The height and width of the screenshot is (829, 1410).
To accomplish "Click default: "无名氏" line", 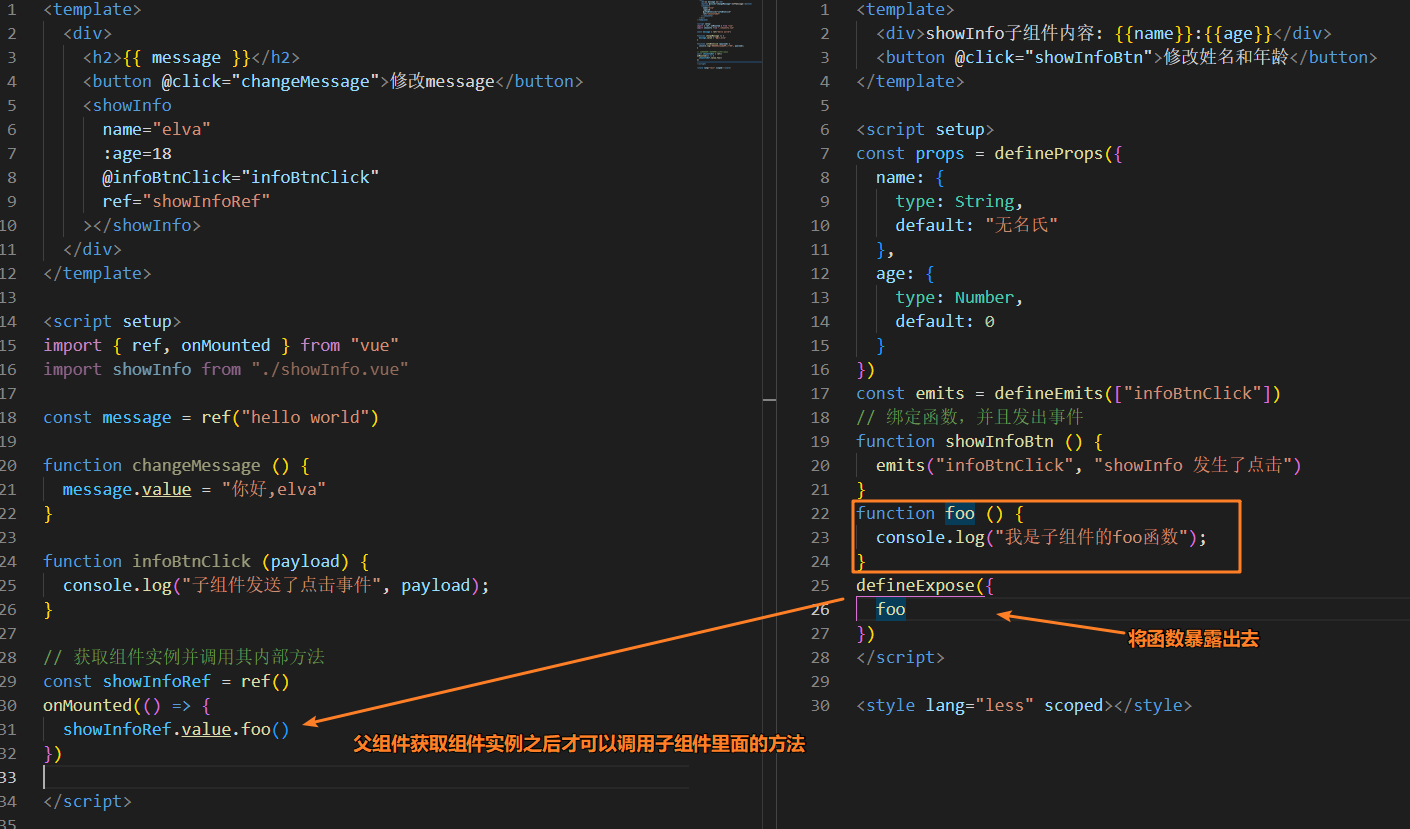I will click(x=977, y=225).
